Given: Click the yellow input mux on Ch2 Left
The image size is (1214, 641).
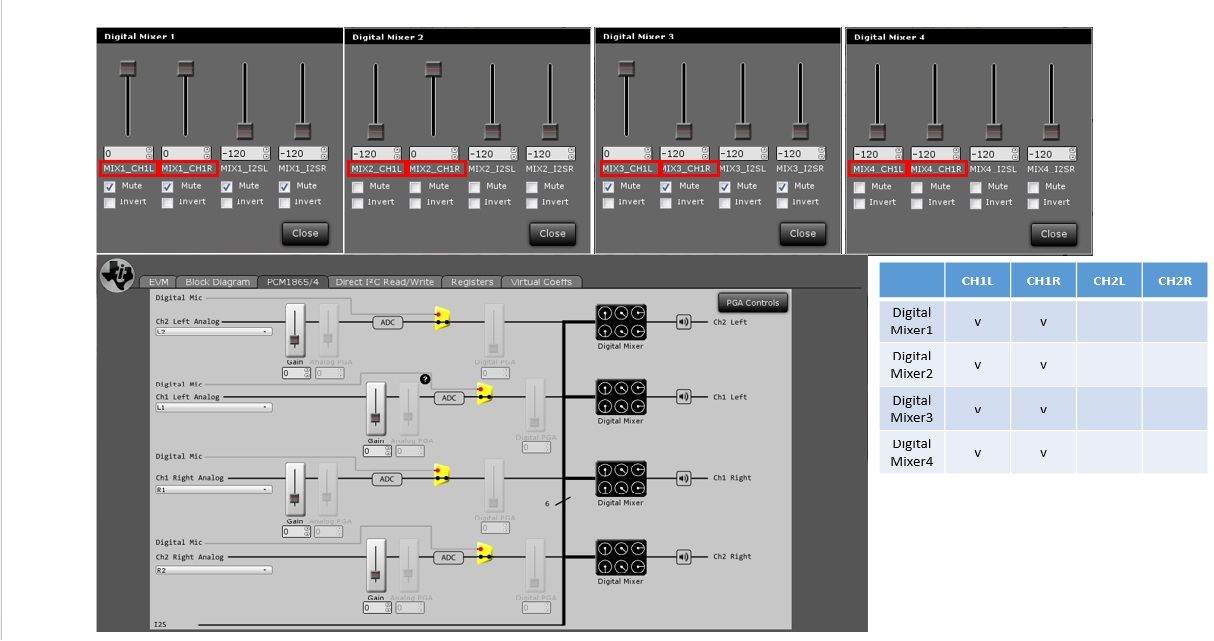Looking at the screenshot, I should pos(441,318).
